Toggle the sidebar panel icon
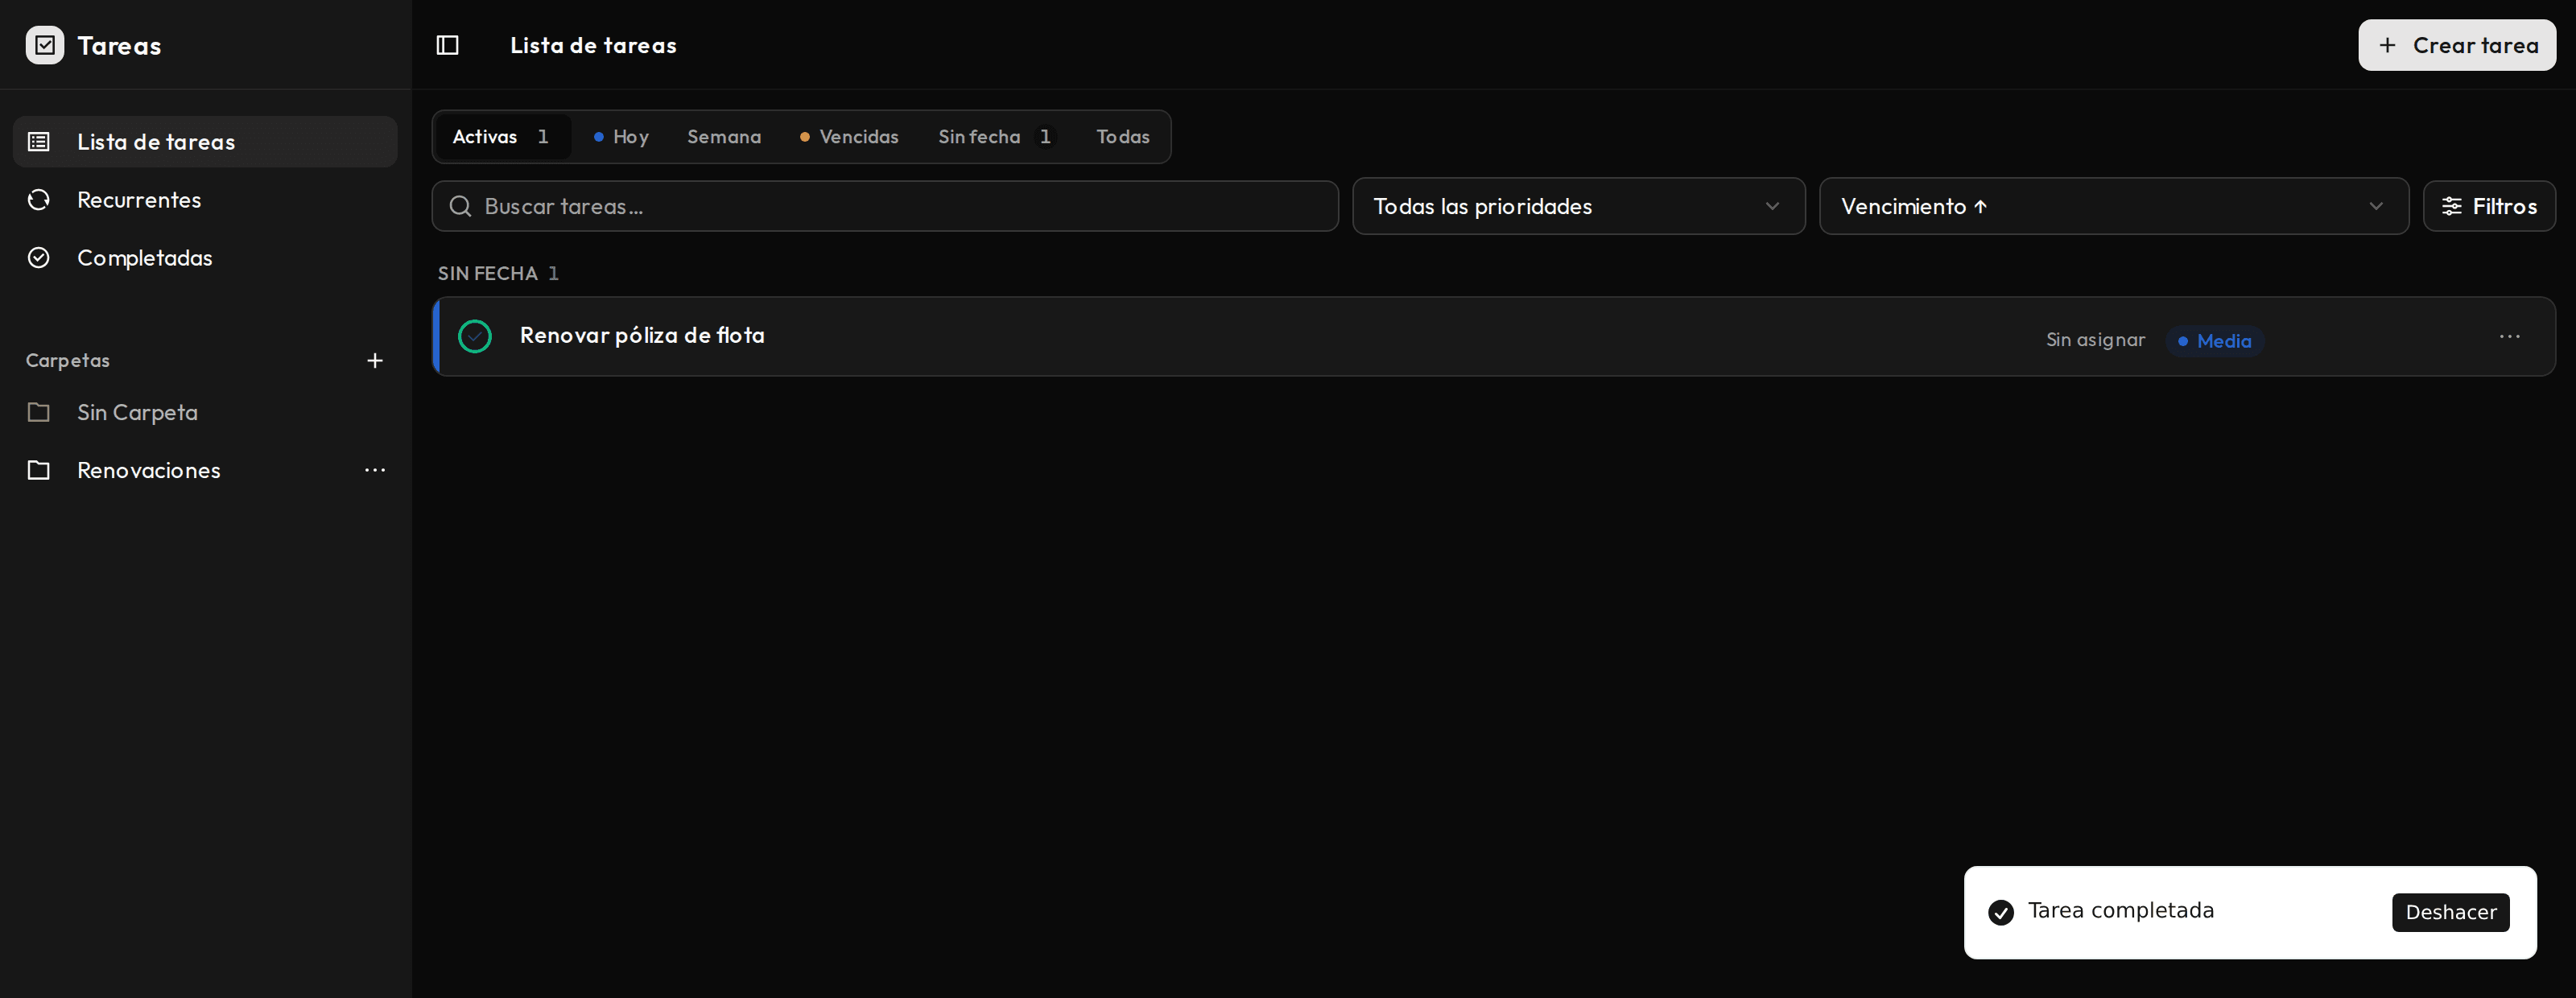Image resolution: width=2576 pixels, height=998 pixels. point(447,45)
